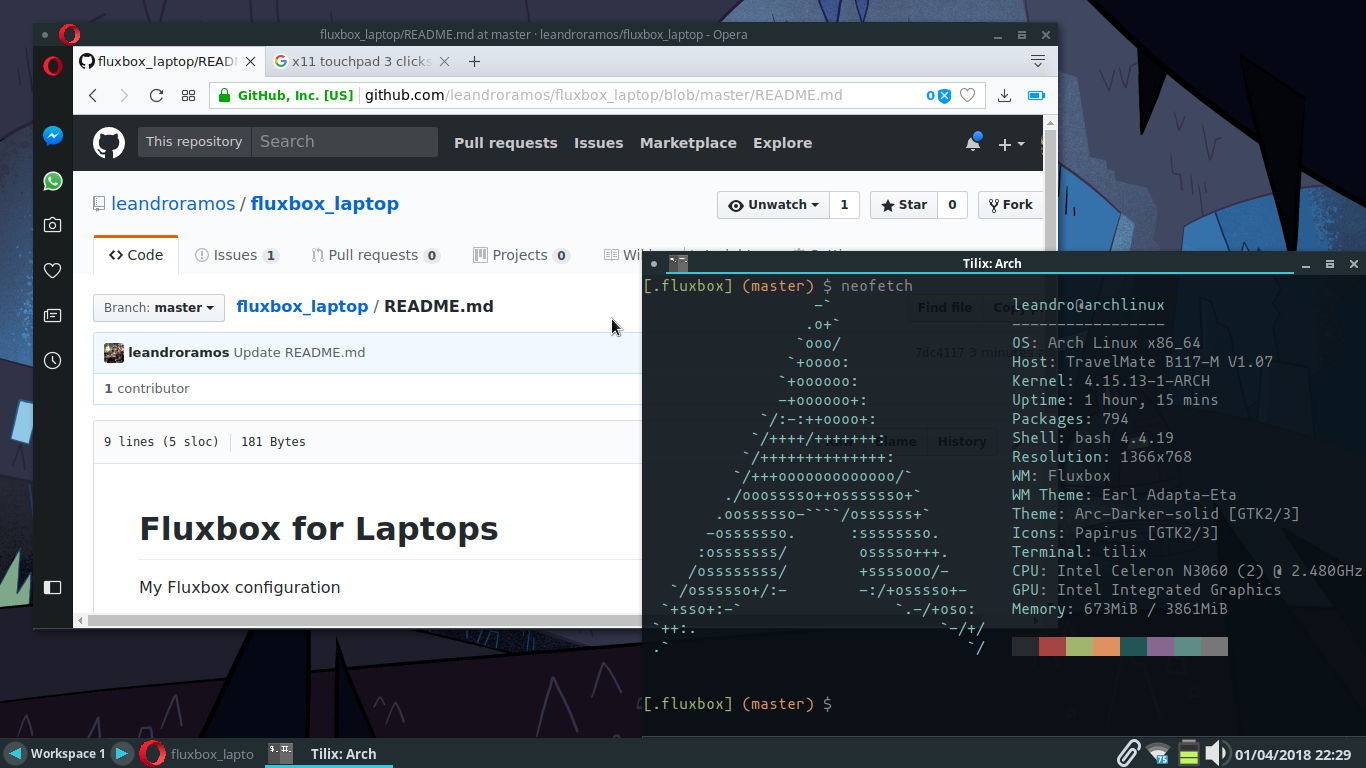Viewport: 1366px width, 768px height.
Task: Click the 1 contributor text
Action: [147, 388]
